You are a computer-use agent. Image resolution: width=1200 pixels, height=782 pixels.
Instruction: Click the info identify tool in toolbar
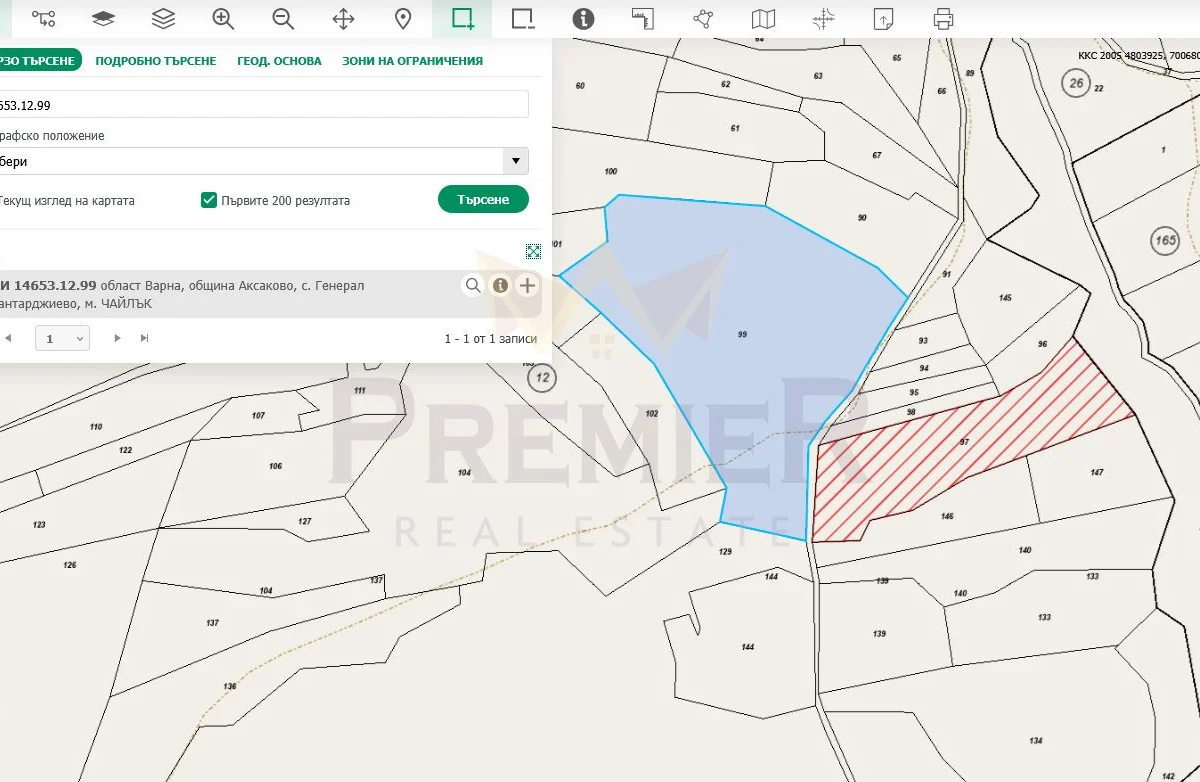[x=583, y=19]
